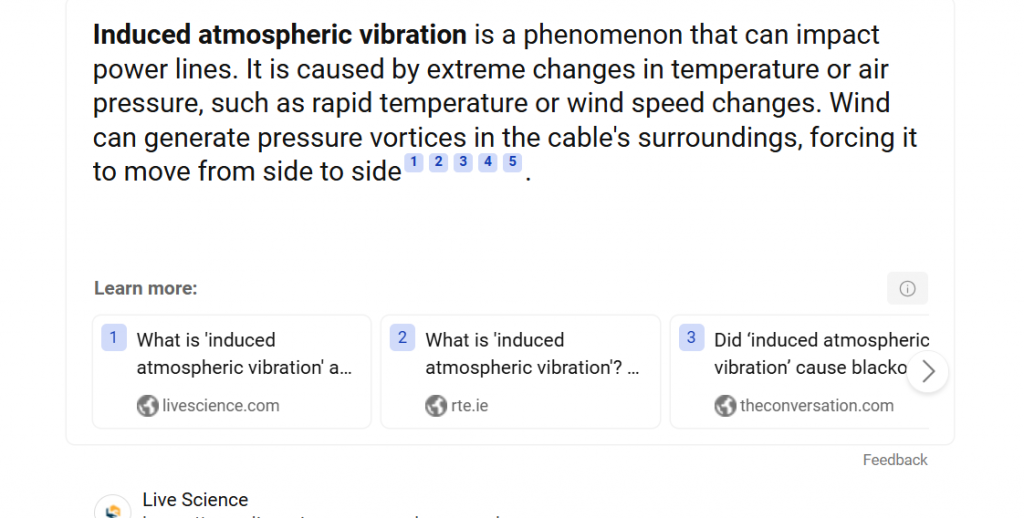The width and height of the screenshot is (1024, 518).
Task: Click citation superscript number 1
Action: [x=414, y=162]
